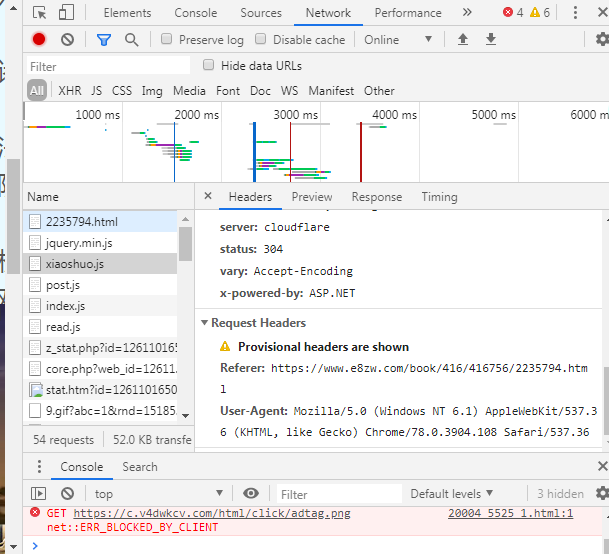Select the stat.htm request
609x554 pixels.
point(100,390)
